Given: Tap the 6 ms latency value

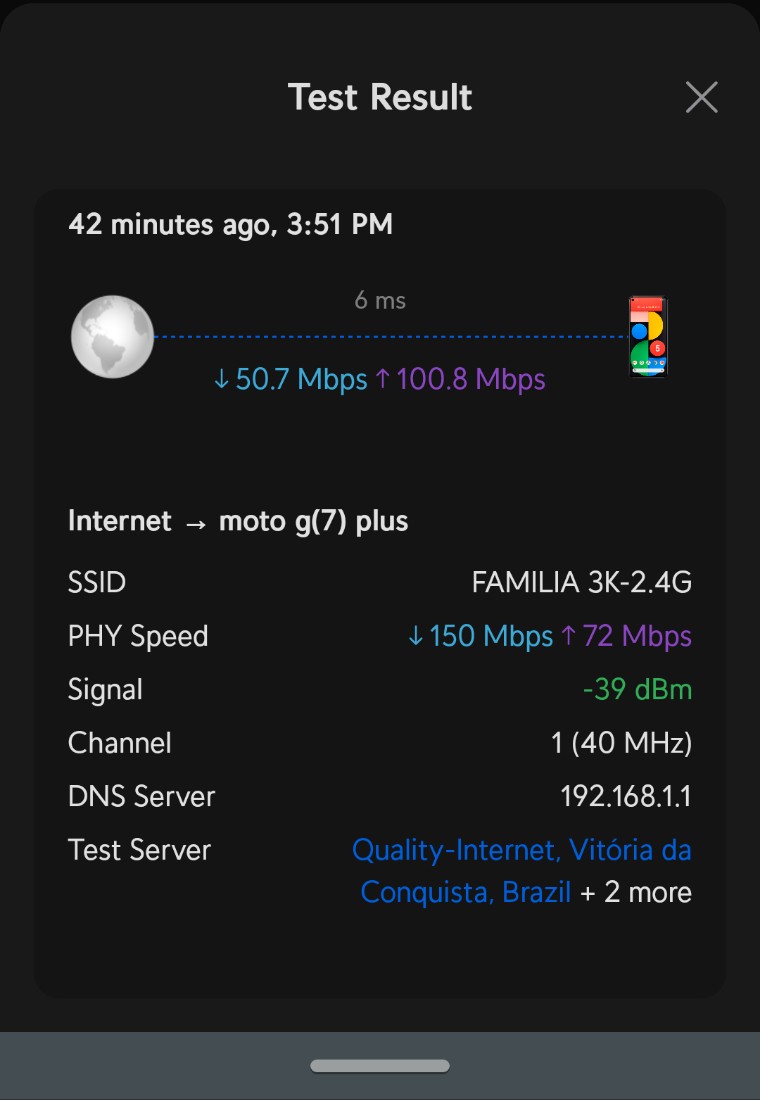Looking at the screenshot, I should (380, 300).
